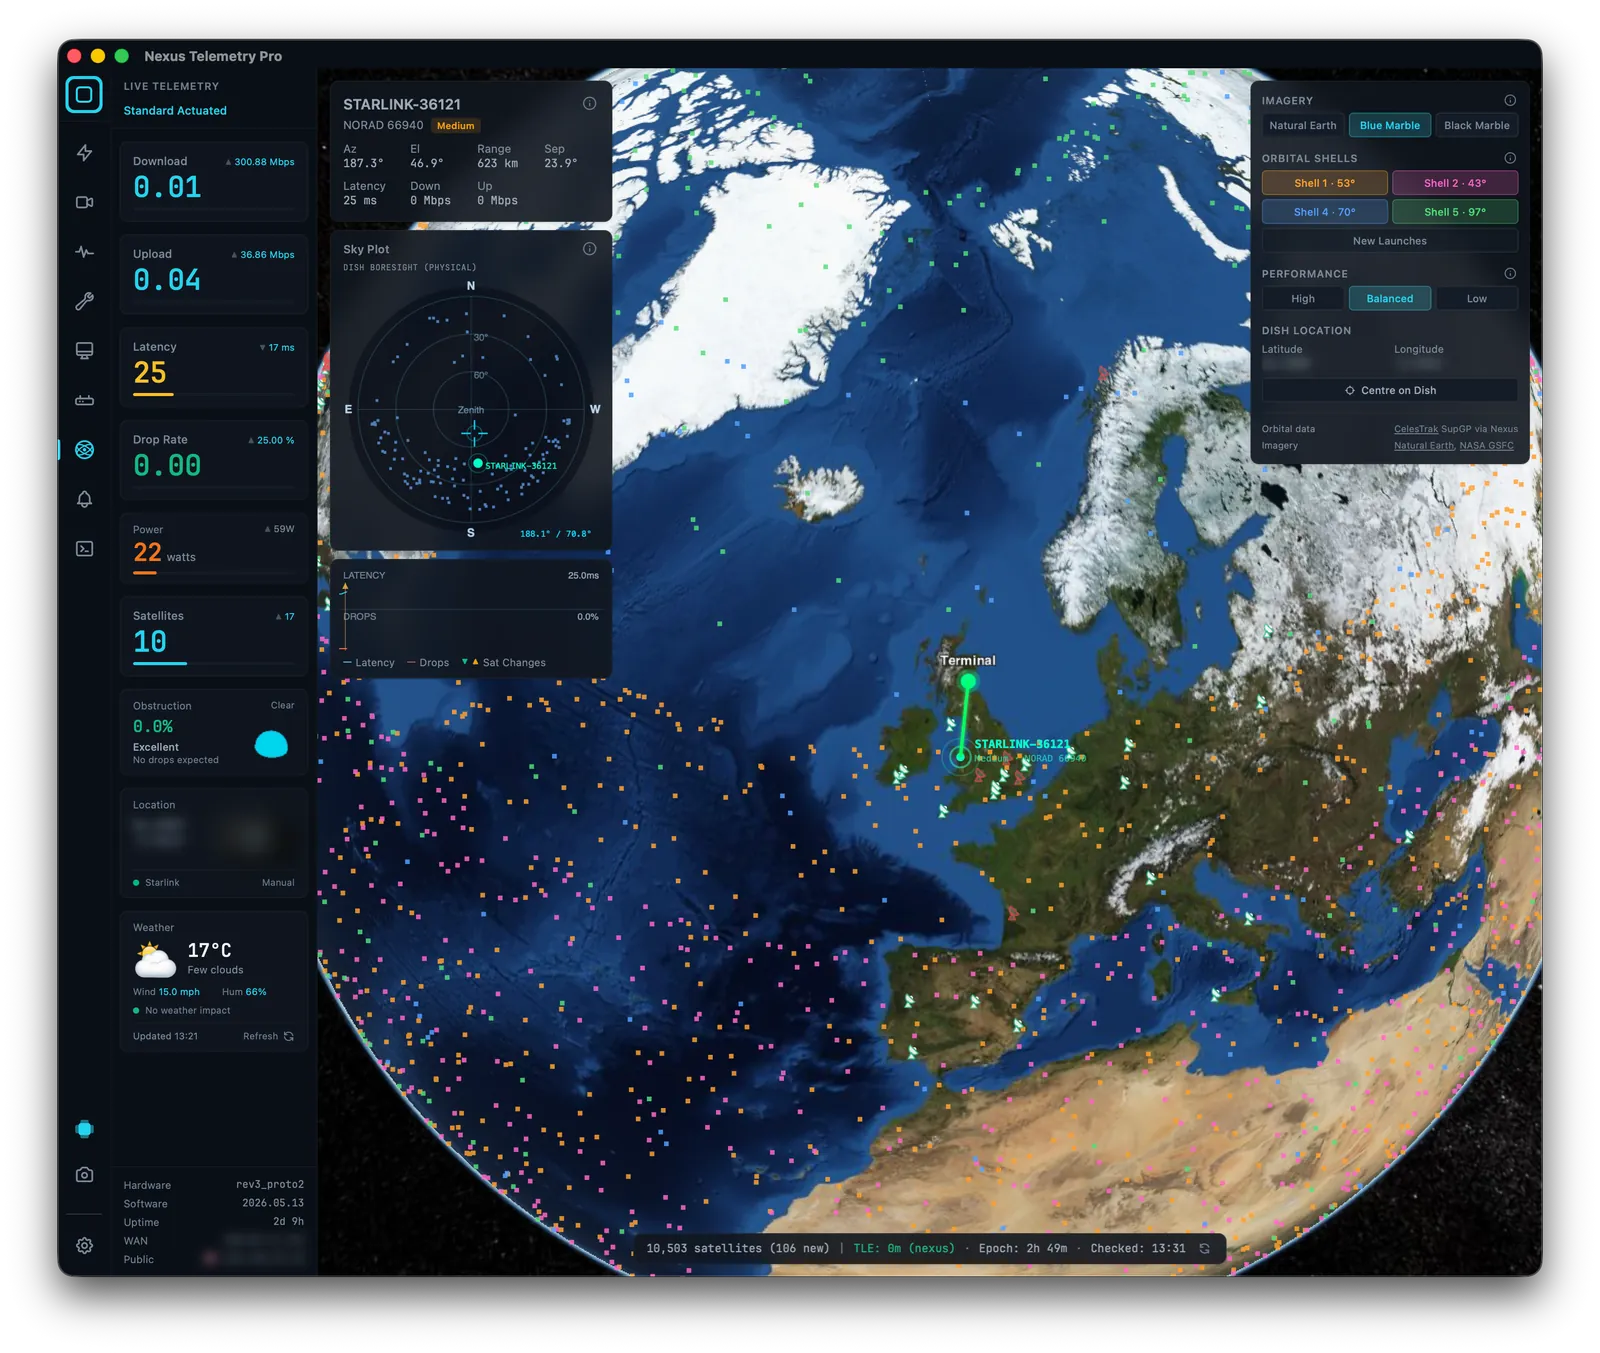1600x1353 pixels.
Task: Click the Upload telemetry value 0.04
Action: click(167, 280)
